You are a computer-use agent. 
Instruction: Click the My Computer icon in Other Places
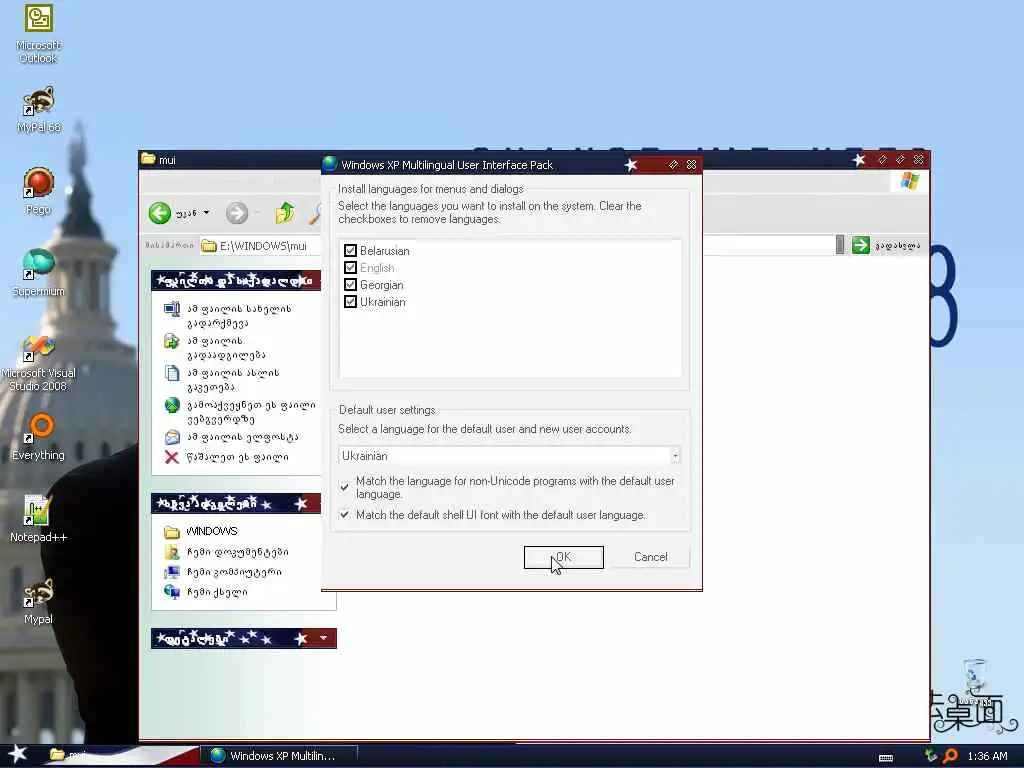coord(172,572)
